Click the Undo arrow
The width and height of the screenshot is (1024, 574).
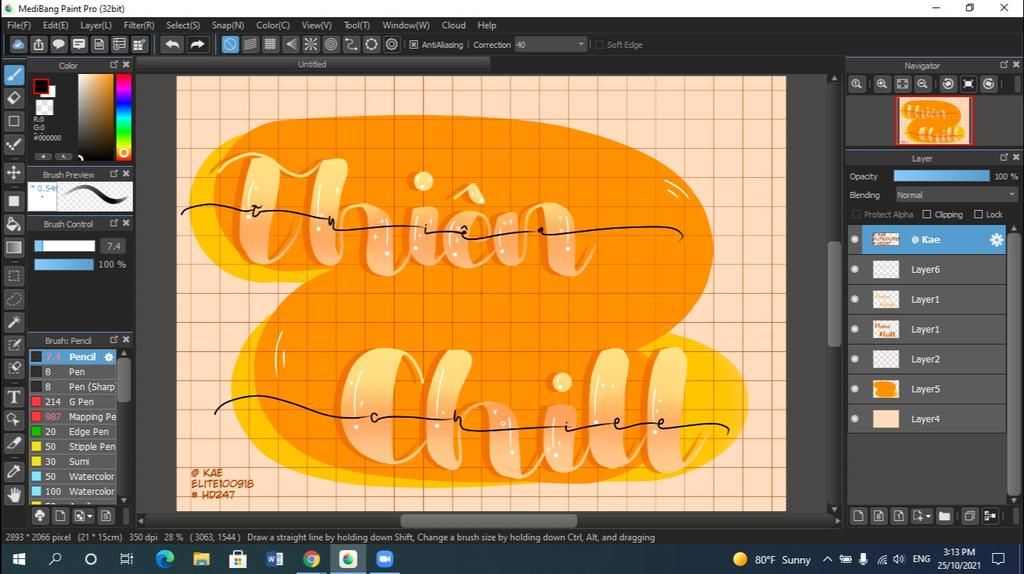(x=172, y=44)
